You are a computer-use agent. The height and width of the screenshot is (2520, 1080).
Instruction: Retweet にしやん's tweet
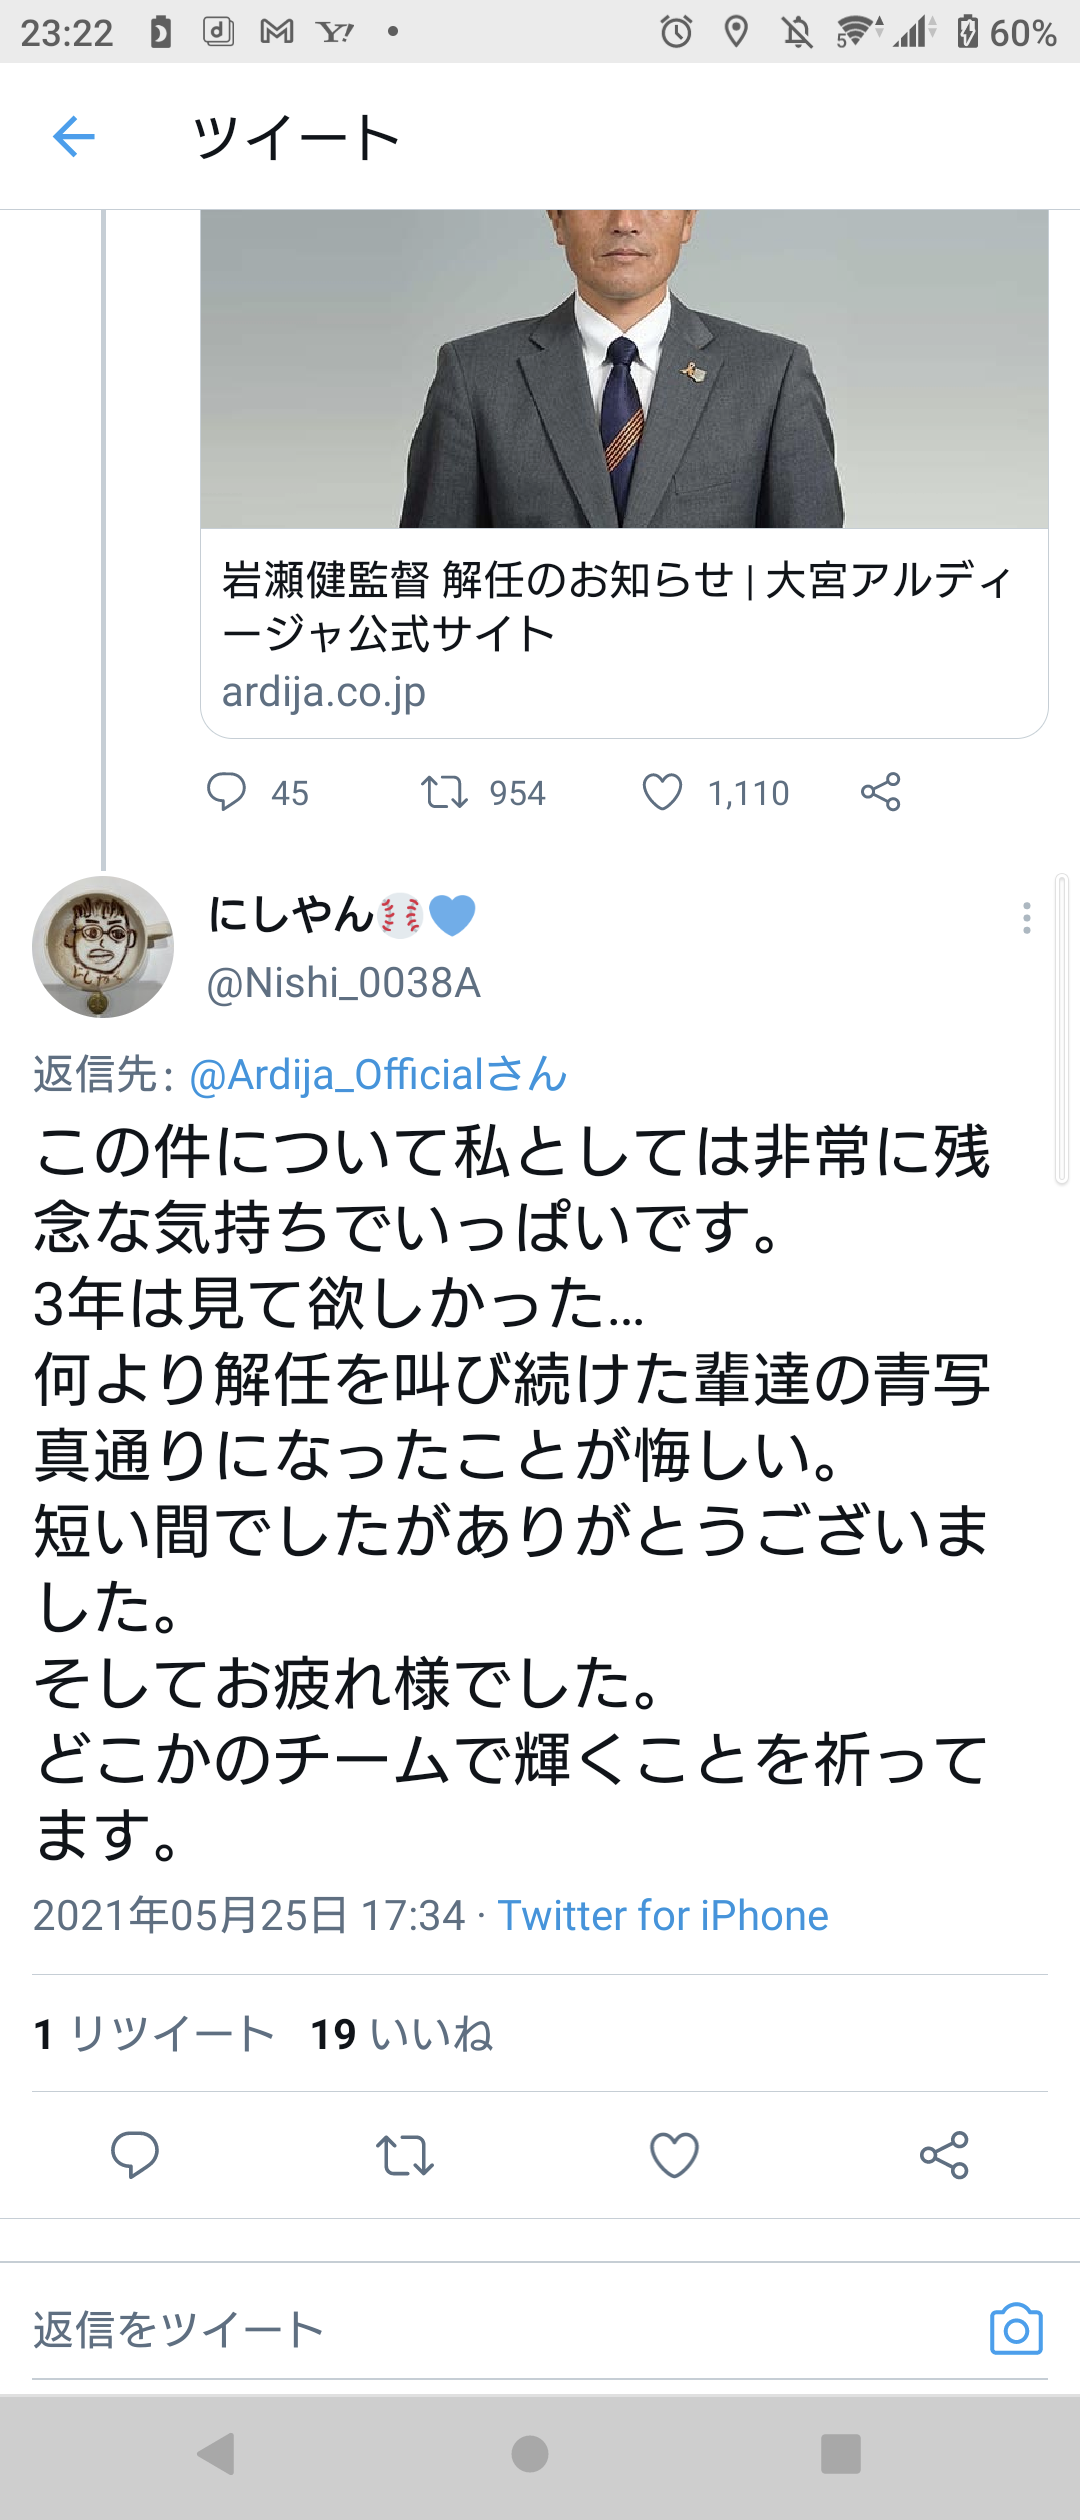[405, 2154]
